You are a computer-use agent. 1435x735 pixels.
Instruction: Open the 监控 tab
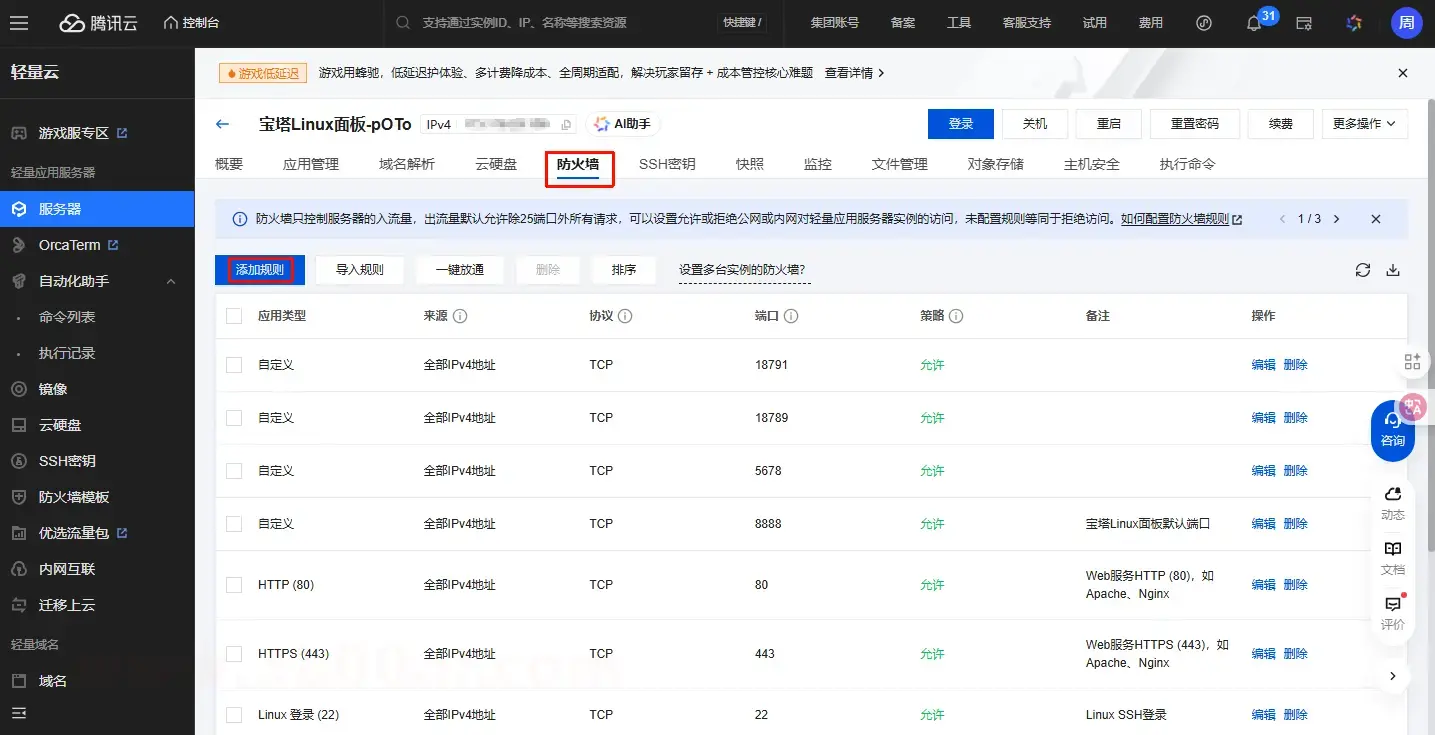(817, 164)
